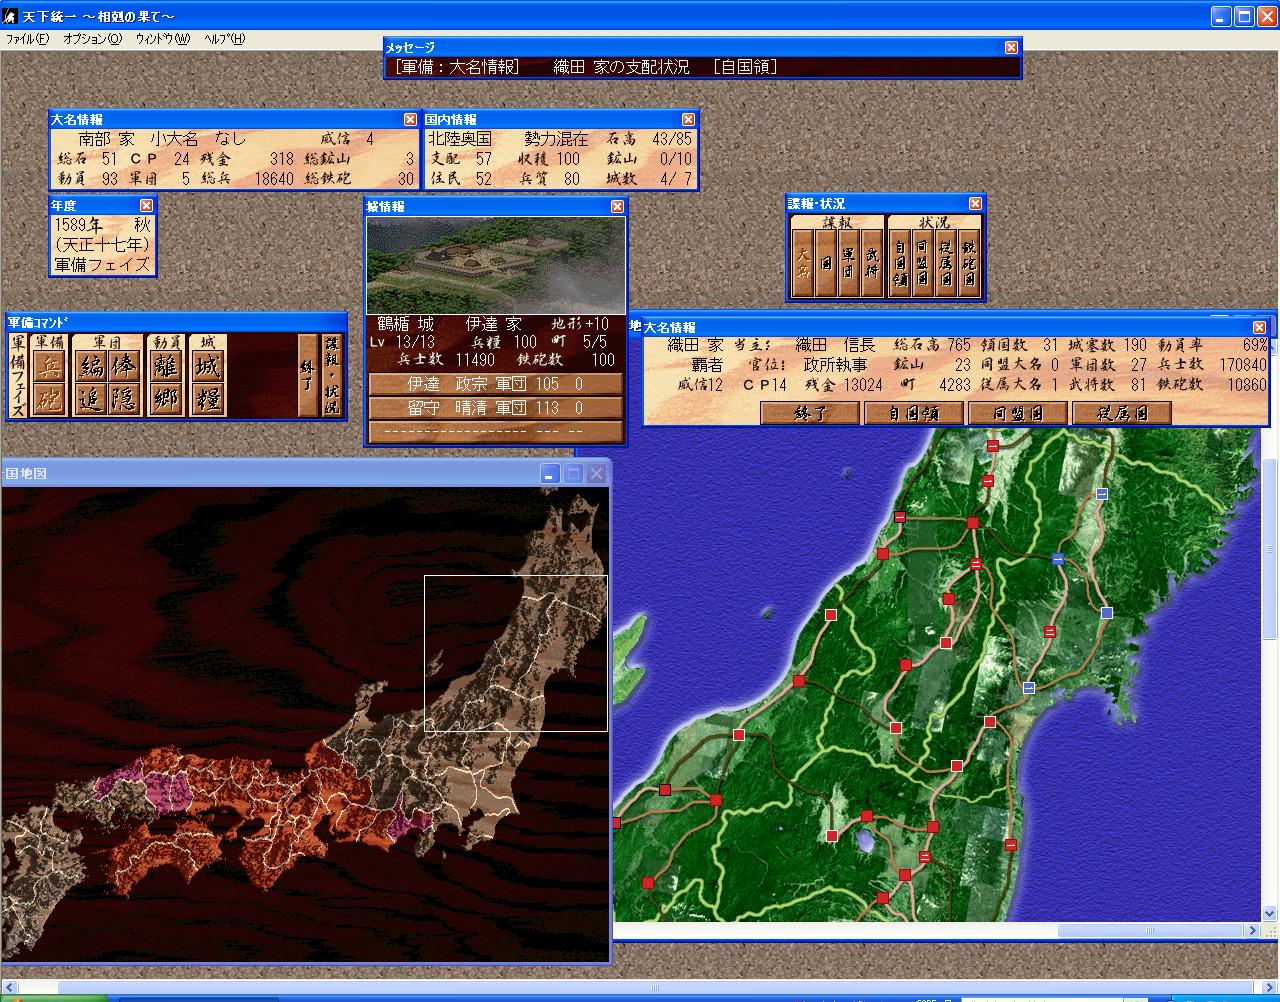The height and width of the screenshot is (1002, 1280).
Task: Select the 軍団 intelligence tile
Action: tap(849, 263)
